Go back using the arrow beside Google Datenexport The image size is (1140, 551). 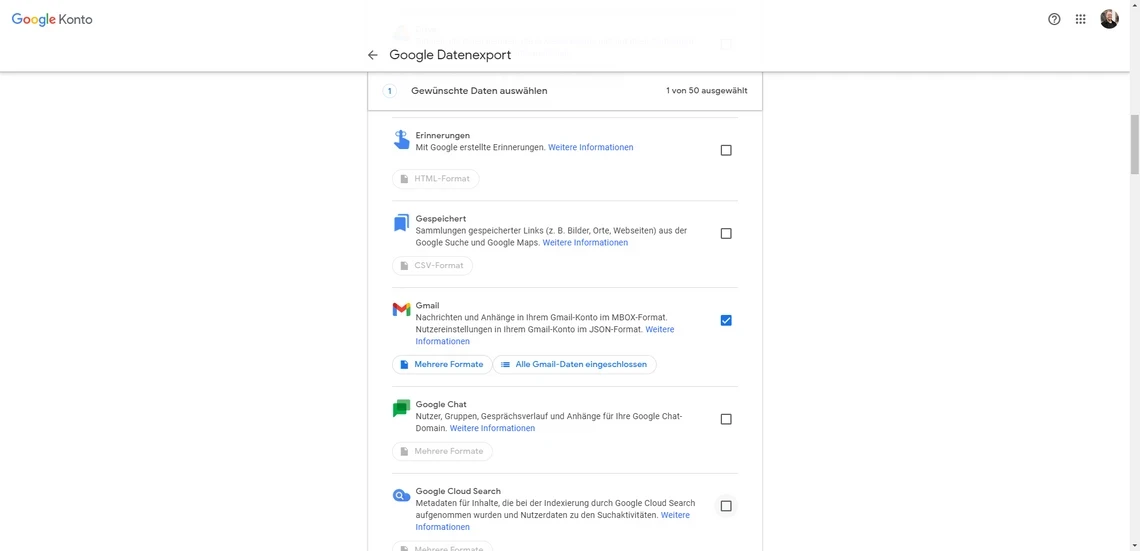[373, 55]
